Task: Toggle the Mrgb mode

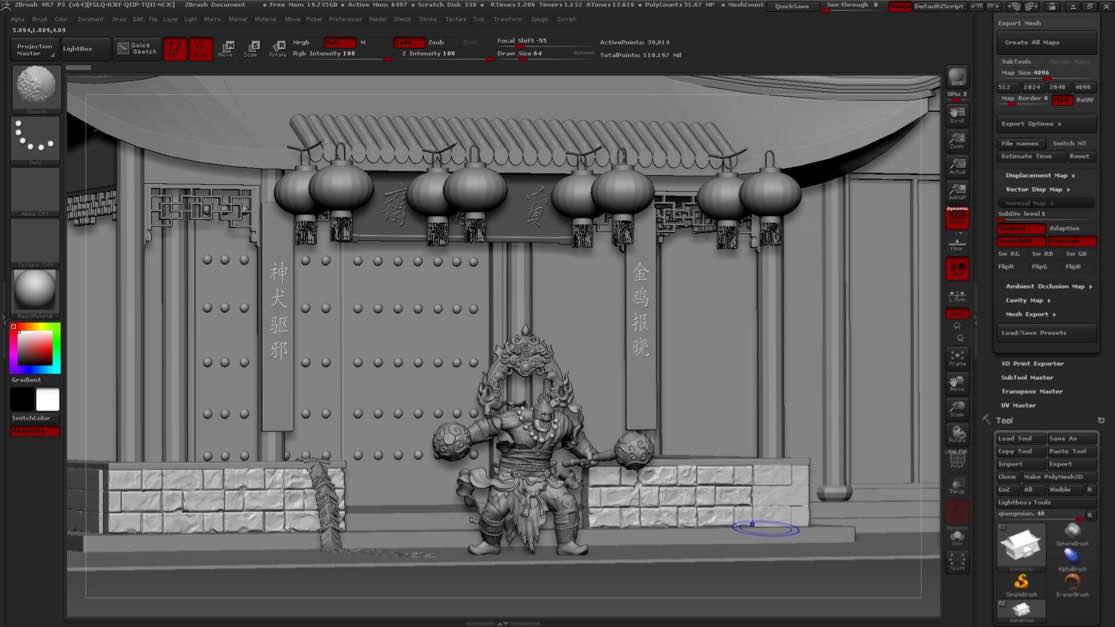Action: pyautogui.click(x=301, y=43)
